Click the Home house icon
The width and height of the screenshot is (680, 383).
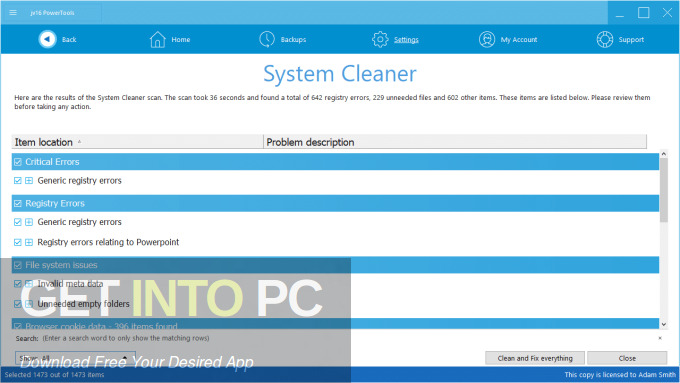tap(157, 39)
